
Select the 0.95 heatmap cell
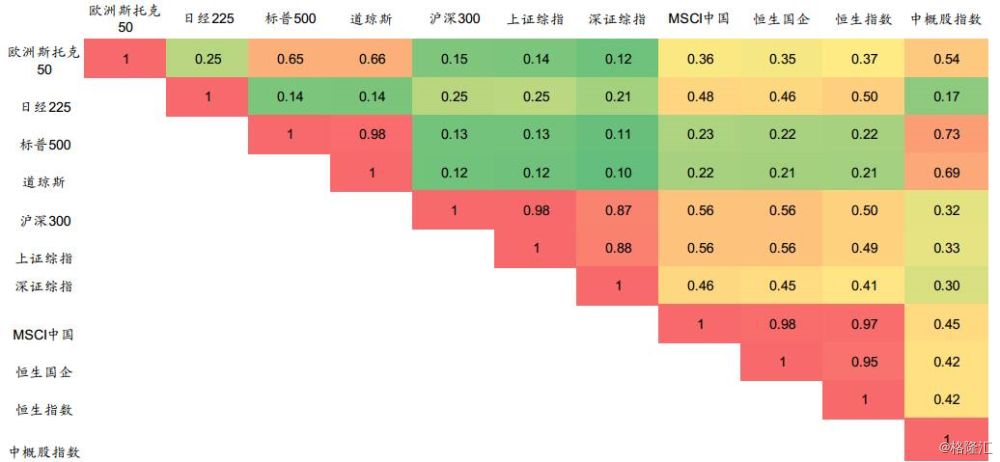(x=863, y=362)
